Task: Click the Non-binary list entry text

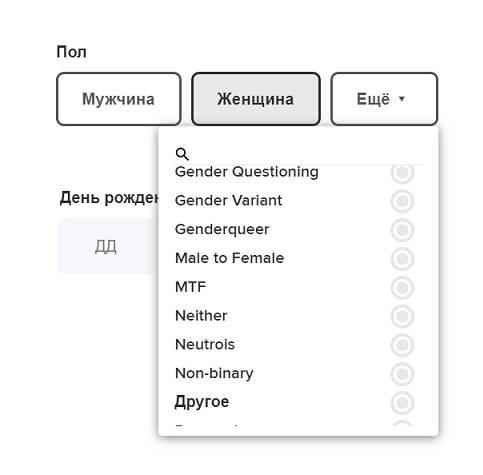Action: [x=214, y=373]
